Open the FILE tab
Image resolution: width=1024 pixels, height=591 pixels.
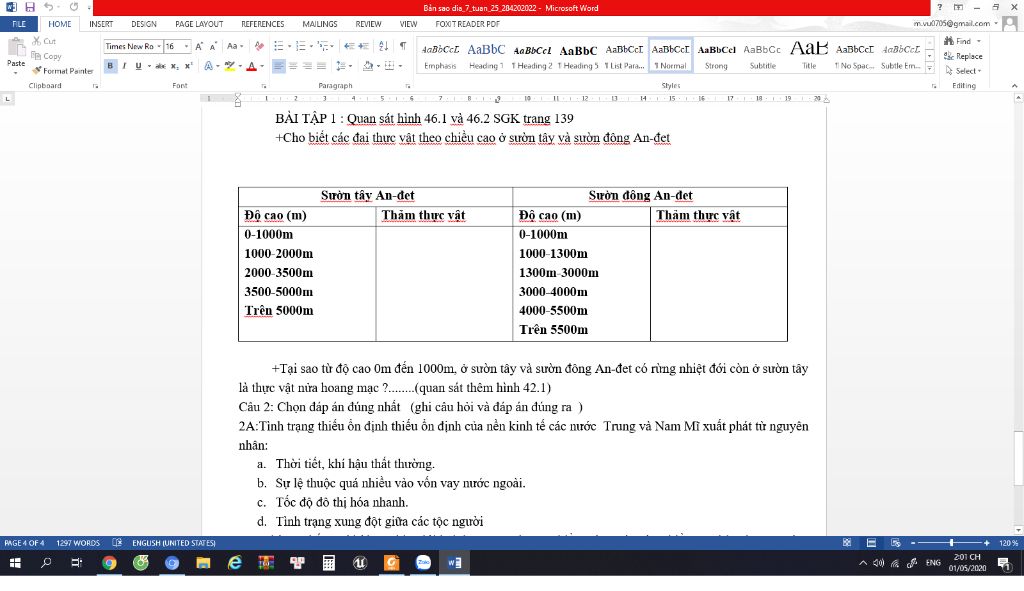pyautogui.click(x=19, y=24)
